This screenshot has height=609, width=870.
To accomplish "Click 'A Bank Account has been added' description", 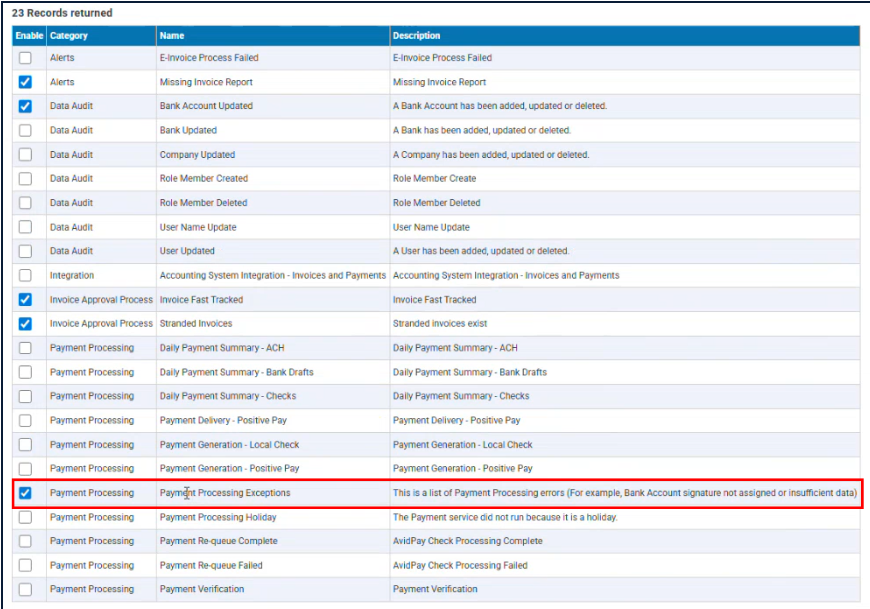I will 500,106.
